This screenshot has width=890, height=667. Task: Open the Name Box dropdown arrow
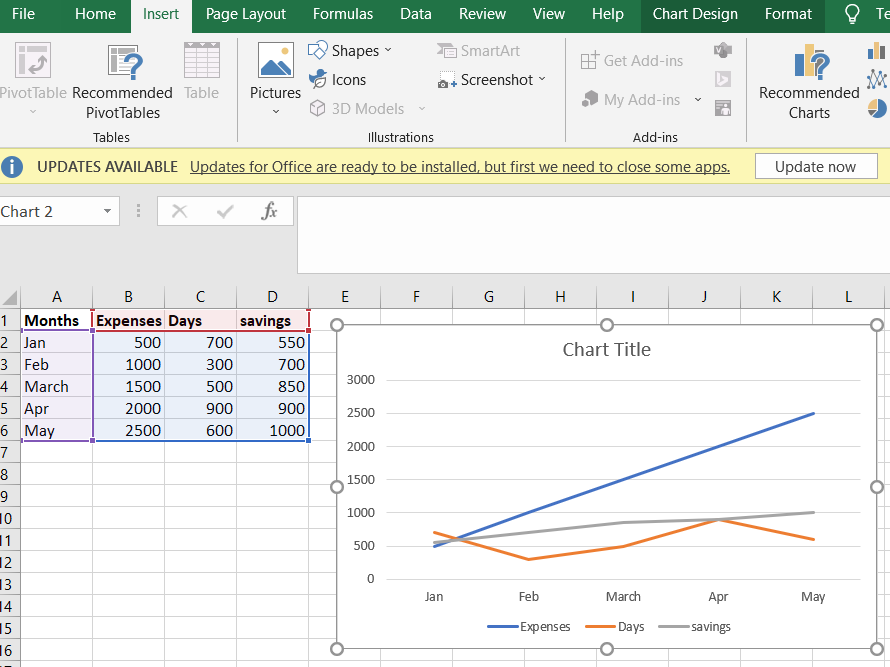tap(107, 212)
